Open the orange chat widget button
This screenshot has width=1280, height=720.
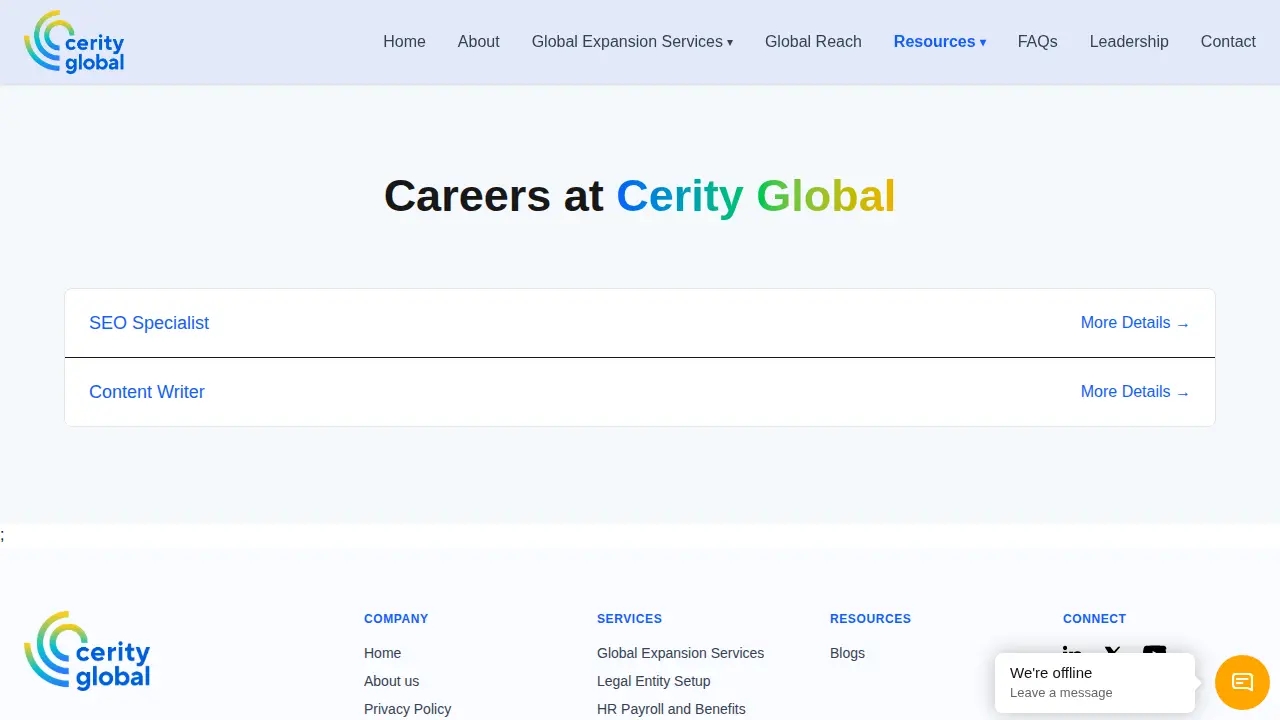pyautogui.click(x=1242, y=682)
